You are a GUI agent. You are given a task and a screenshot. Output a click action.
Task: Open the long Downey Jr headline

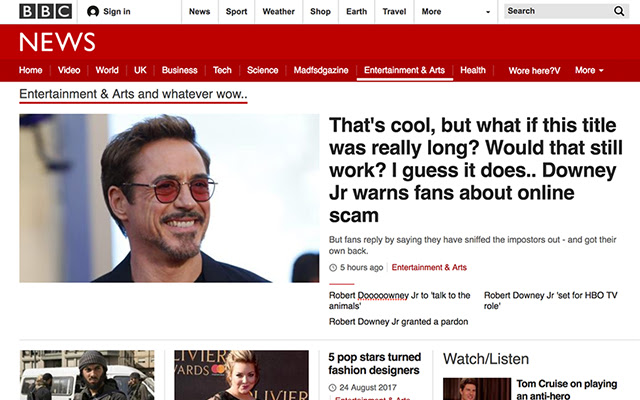476,170
